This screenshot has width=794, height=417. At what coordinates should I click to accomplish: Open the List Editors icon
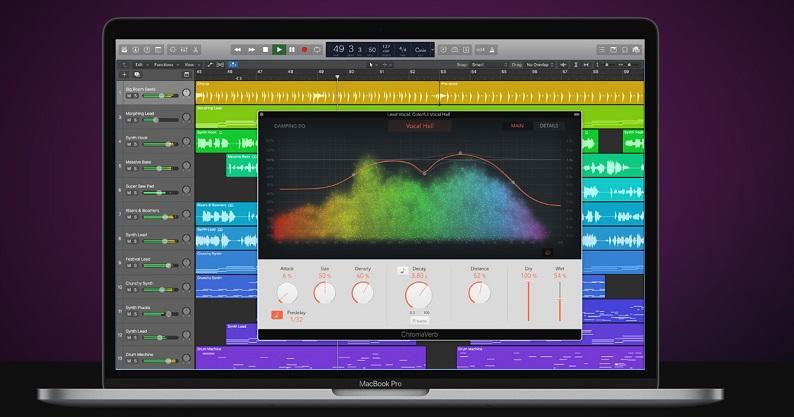(602, 50)
